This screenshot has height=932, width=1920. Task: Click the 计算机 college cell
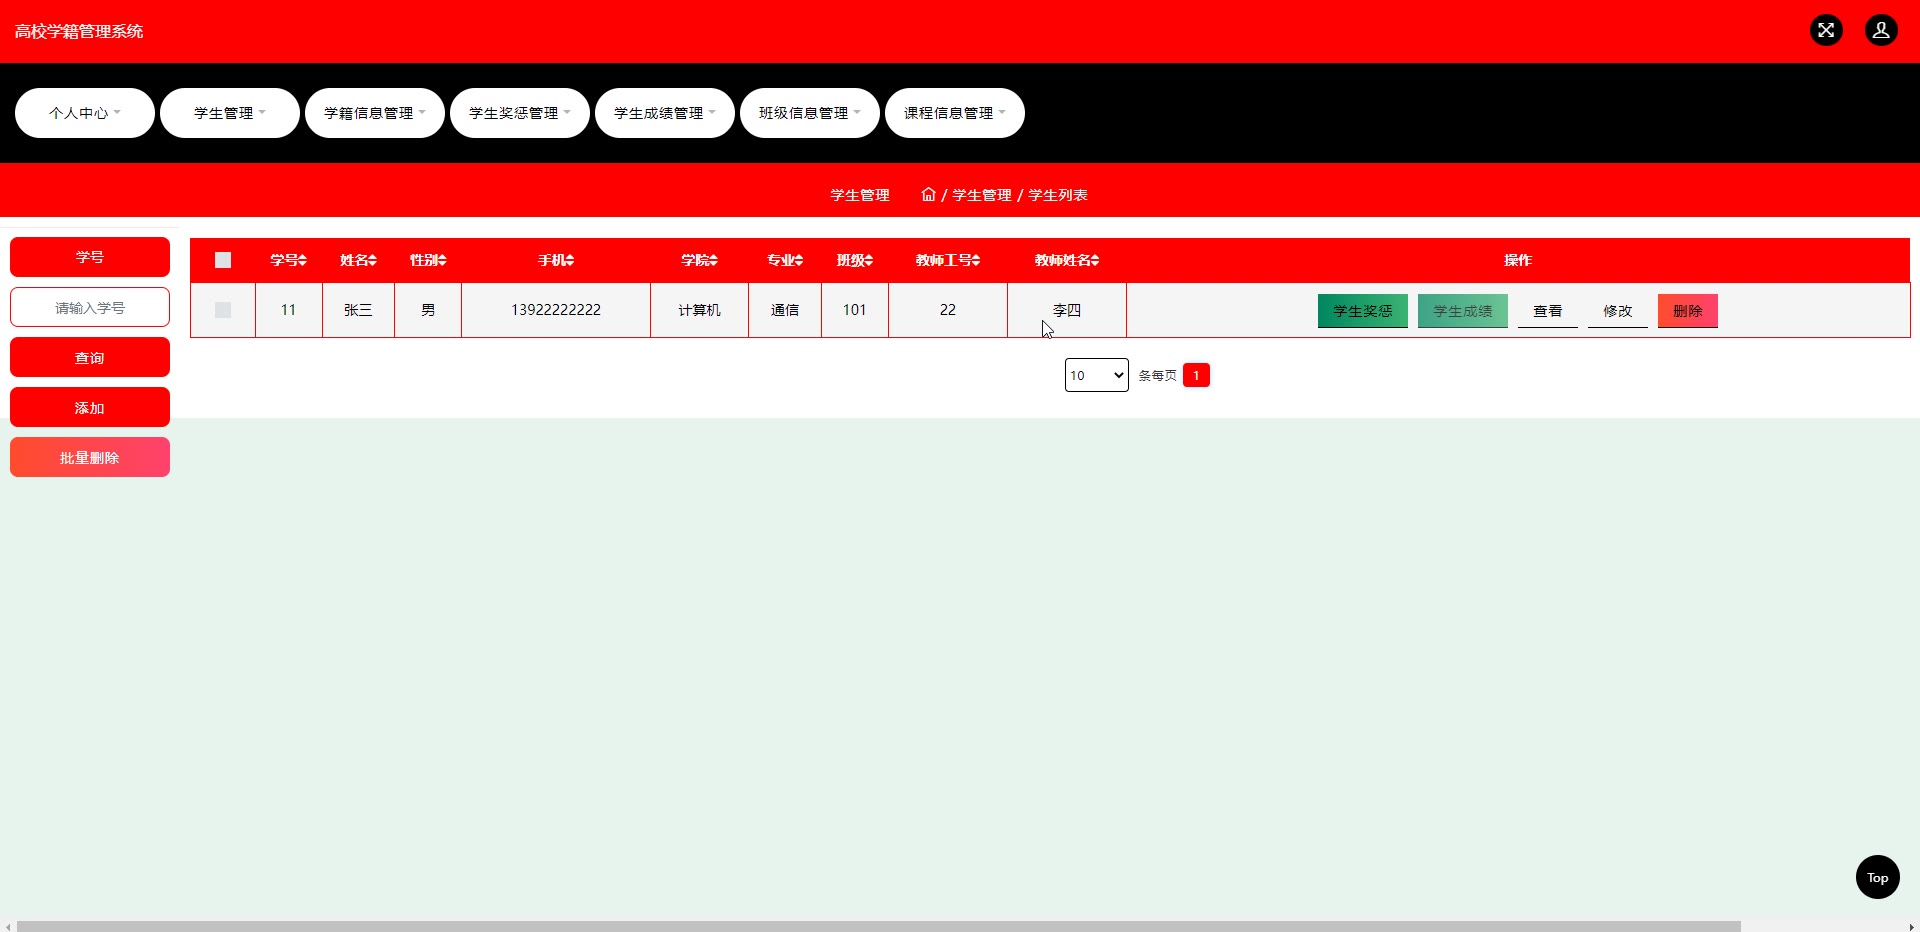pyautogui.click(x=699, y=310)
